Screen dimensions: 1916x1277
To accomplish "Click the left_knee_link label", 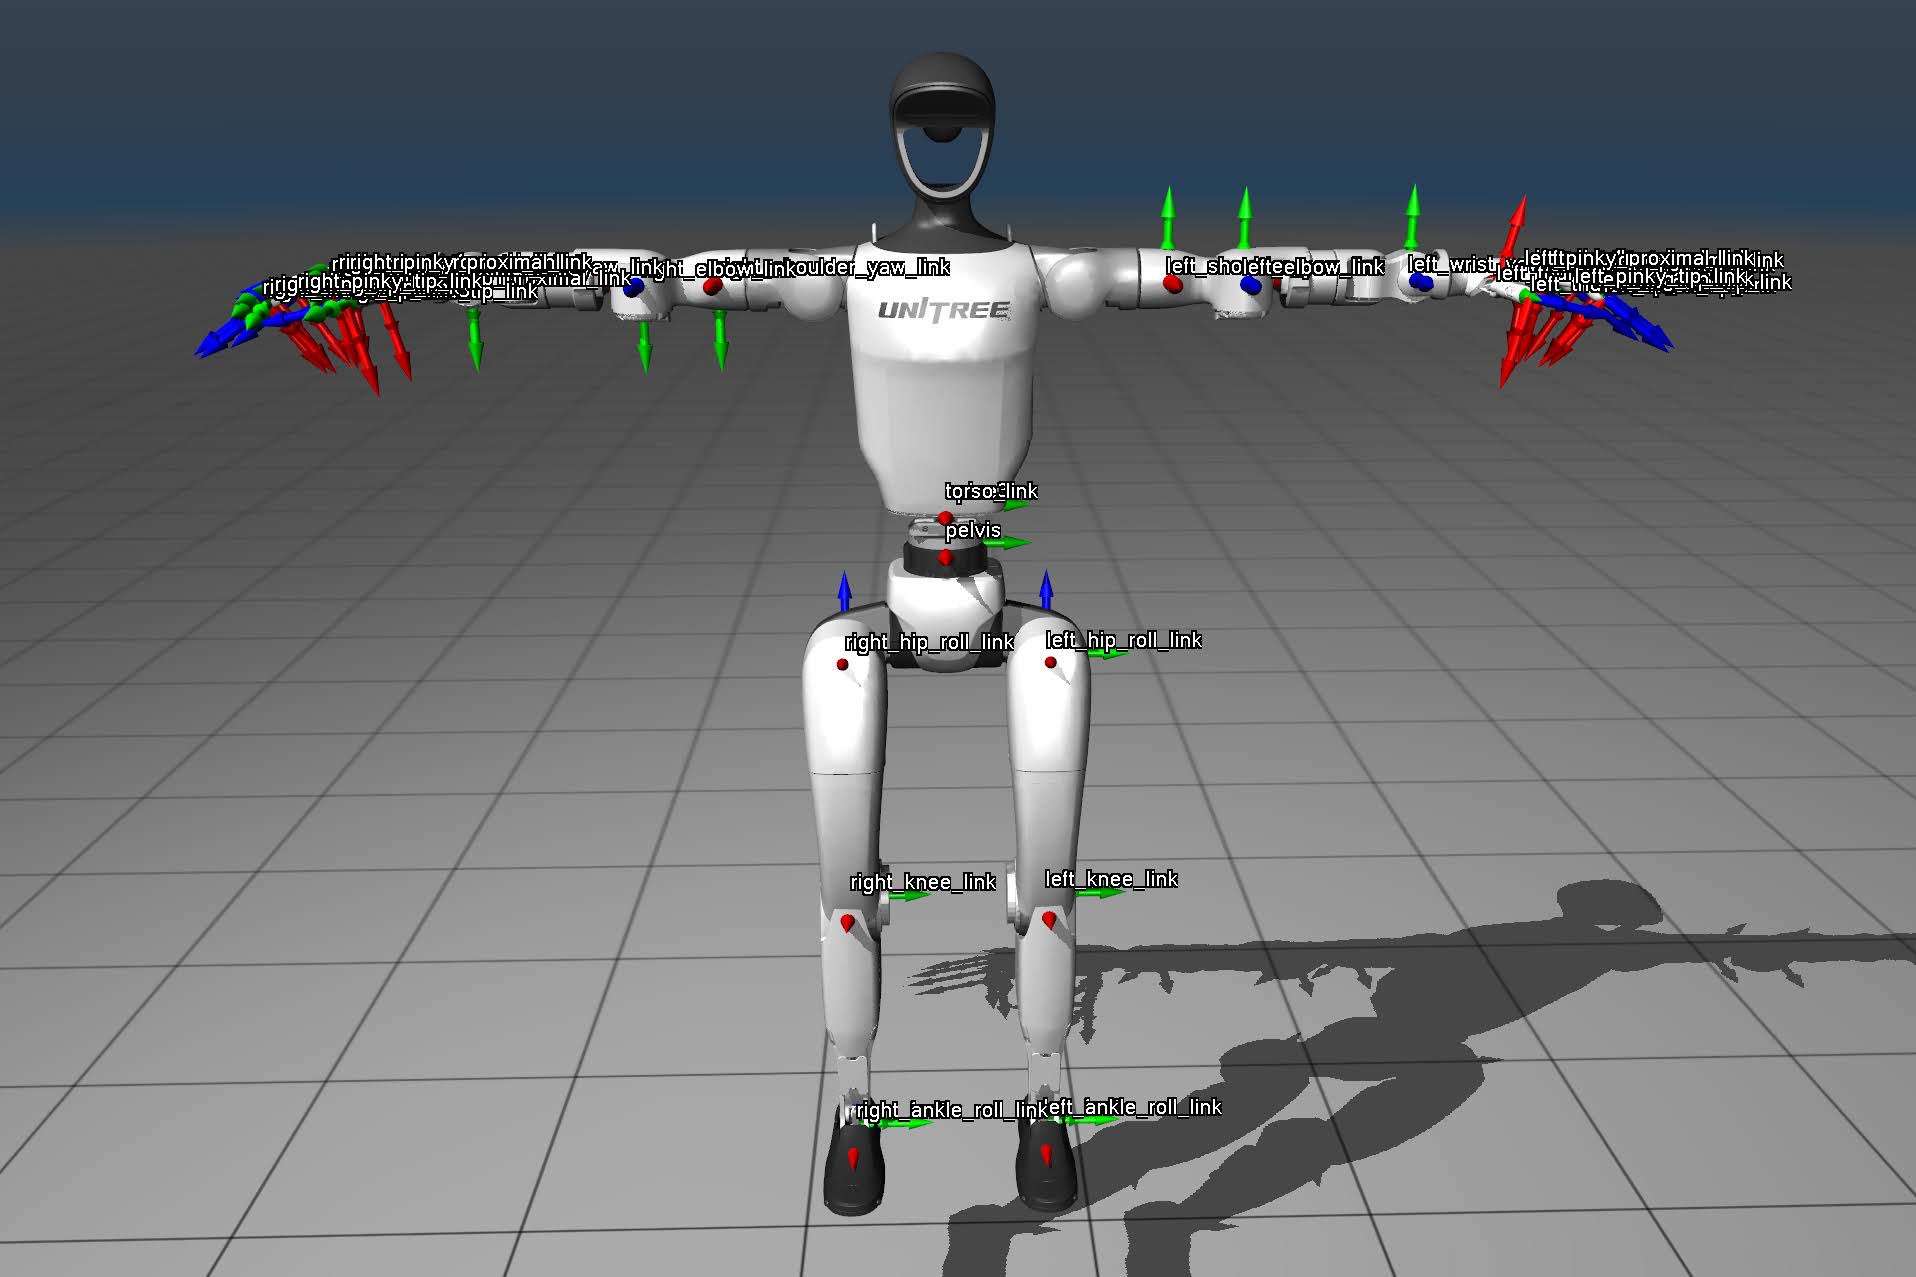I will 1111,880.
